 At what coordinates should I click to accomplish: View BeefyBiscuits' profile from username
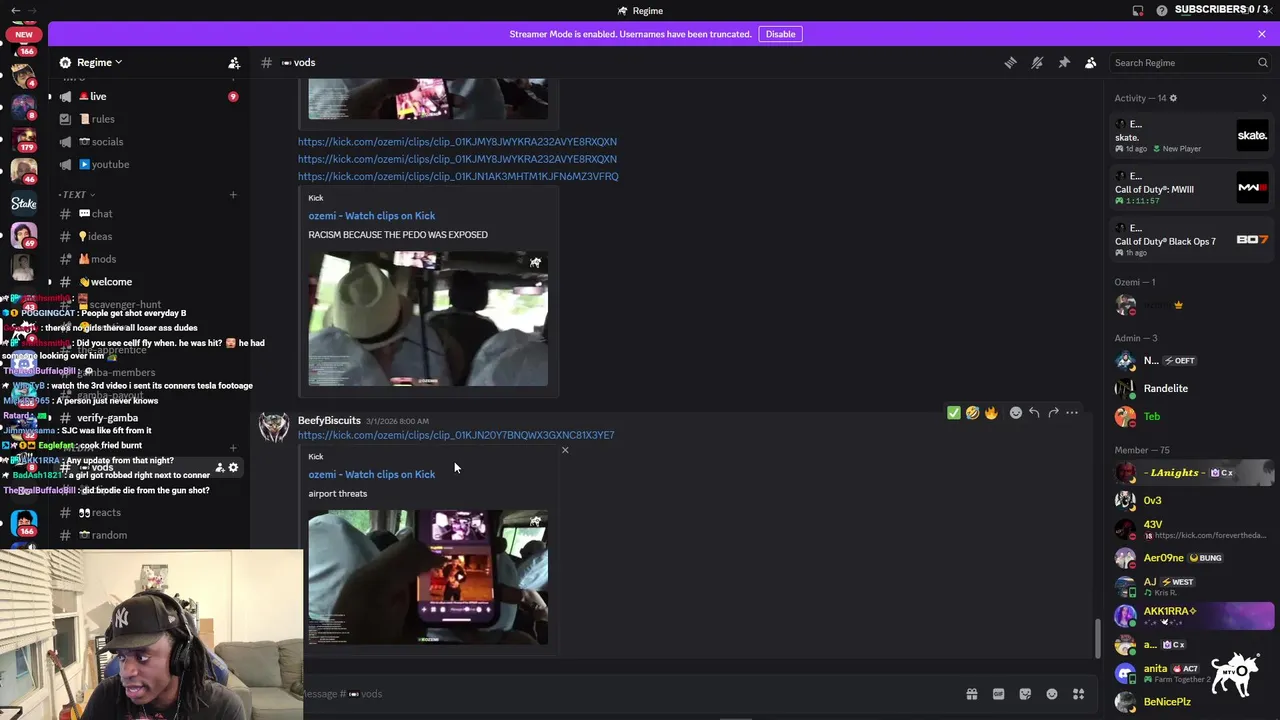click(x=329, y=420)
